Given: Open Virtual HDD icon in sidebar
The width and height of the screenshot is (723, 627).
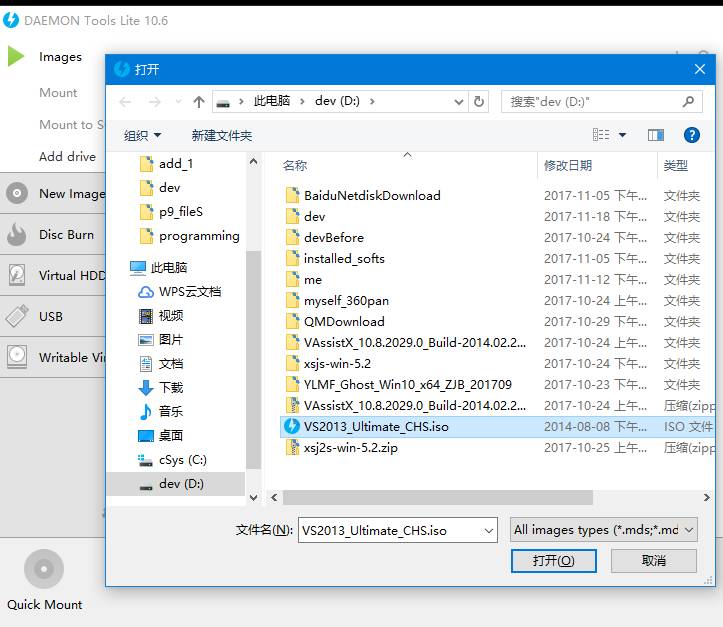Looking at the screenshot, I should (x=17, y=275).
